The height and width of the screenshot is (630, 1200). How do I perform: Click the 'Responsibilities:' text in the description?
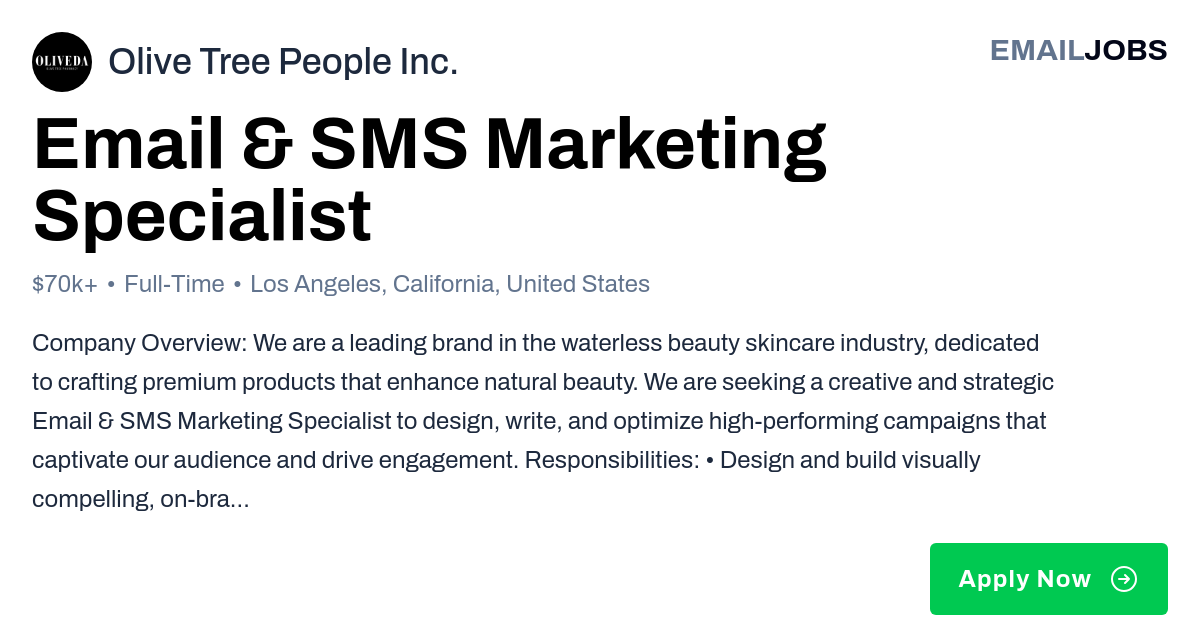pos(612,460)
